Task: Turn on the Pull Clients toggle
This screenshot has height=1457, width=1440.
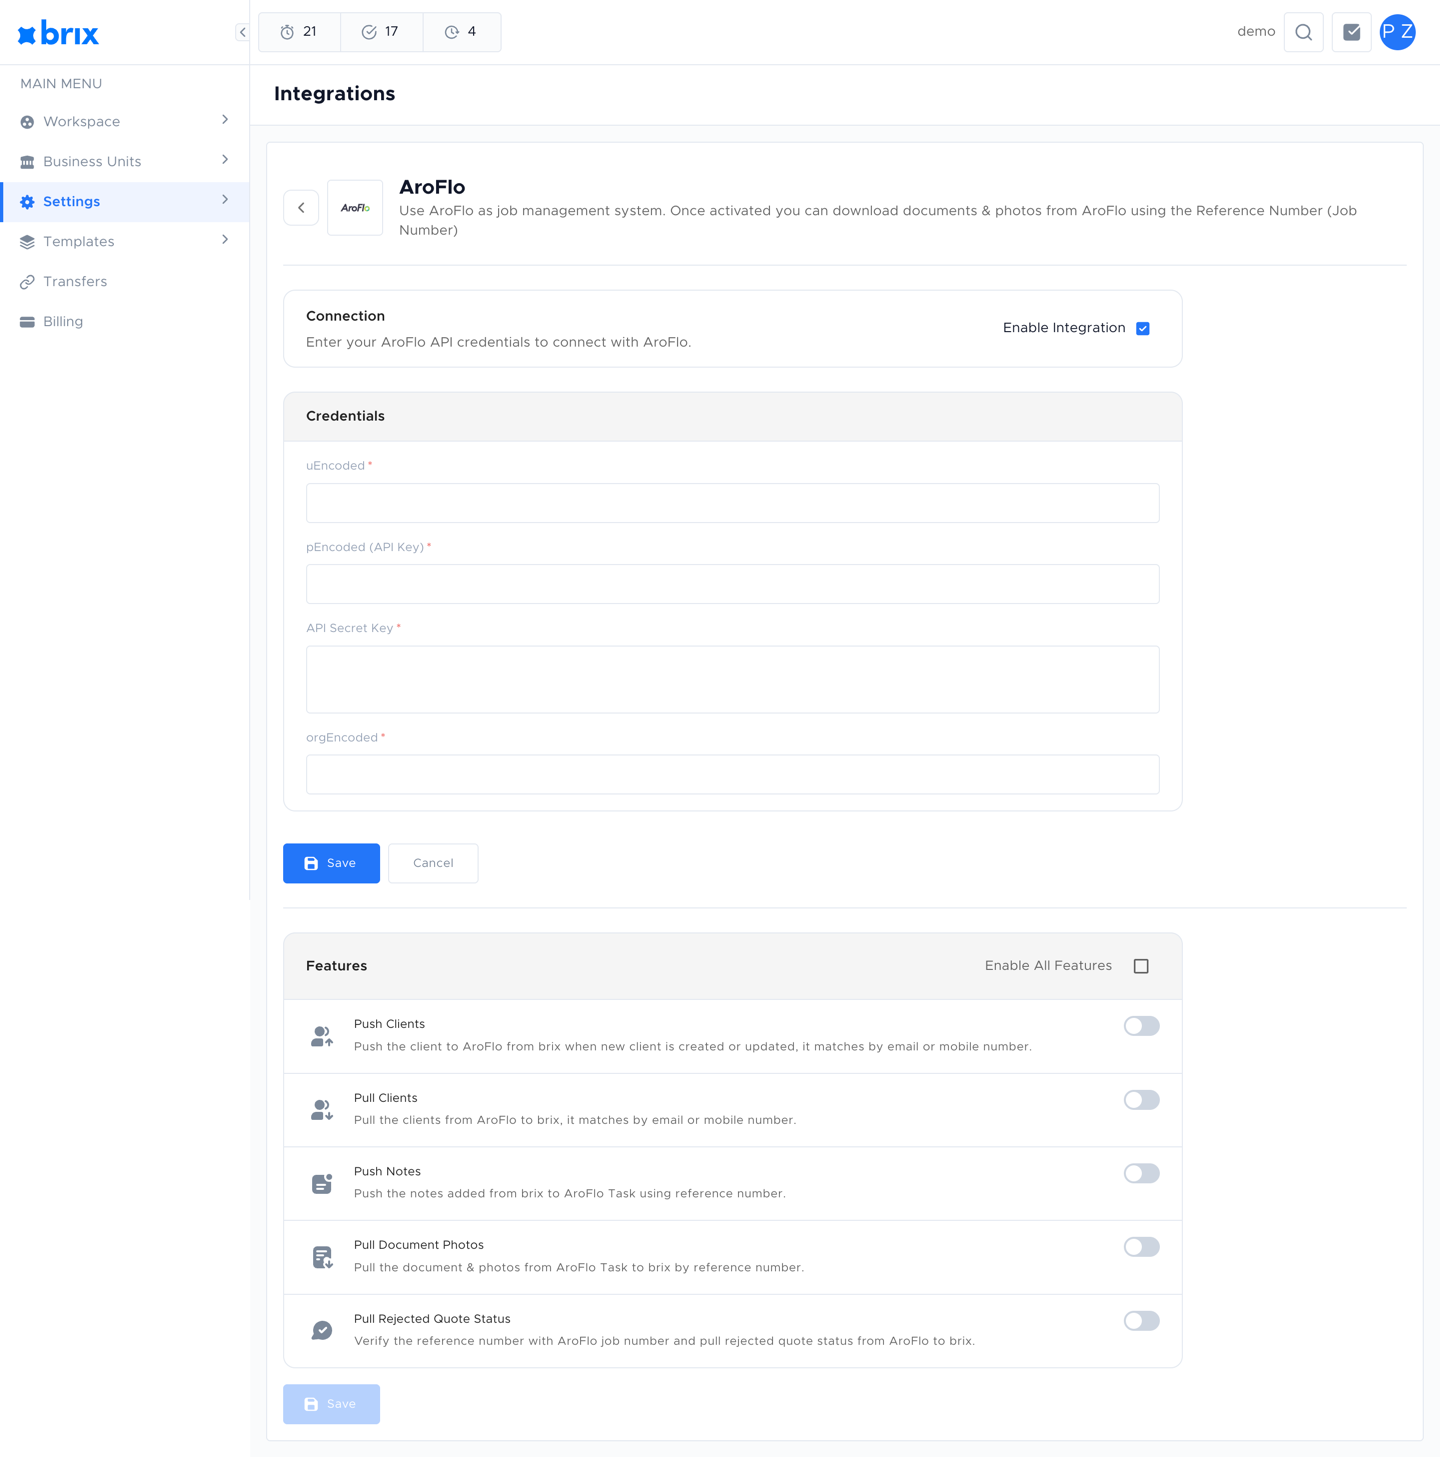Action: click(x=1141, y=1100)
